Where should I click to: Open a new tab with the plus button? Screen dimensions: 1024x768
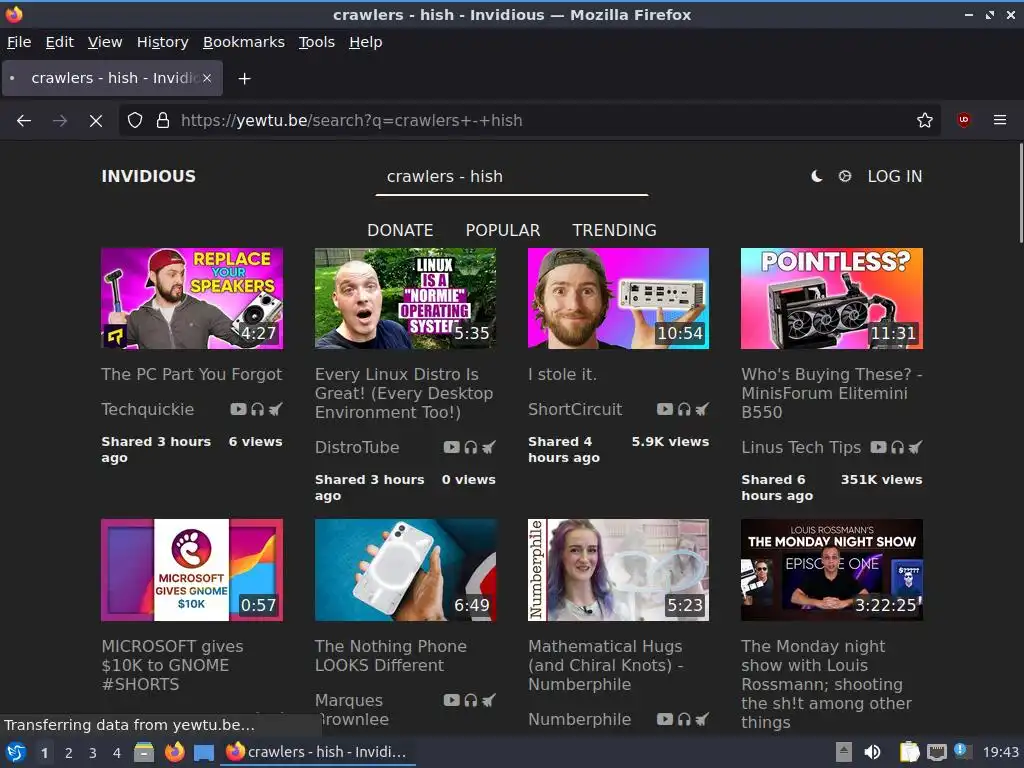pos(244,78)
